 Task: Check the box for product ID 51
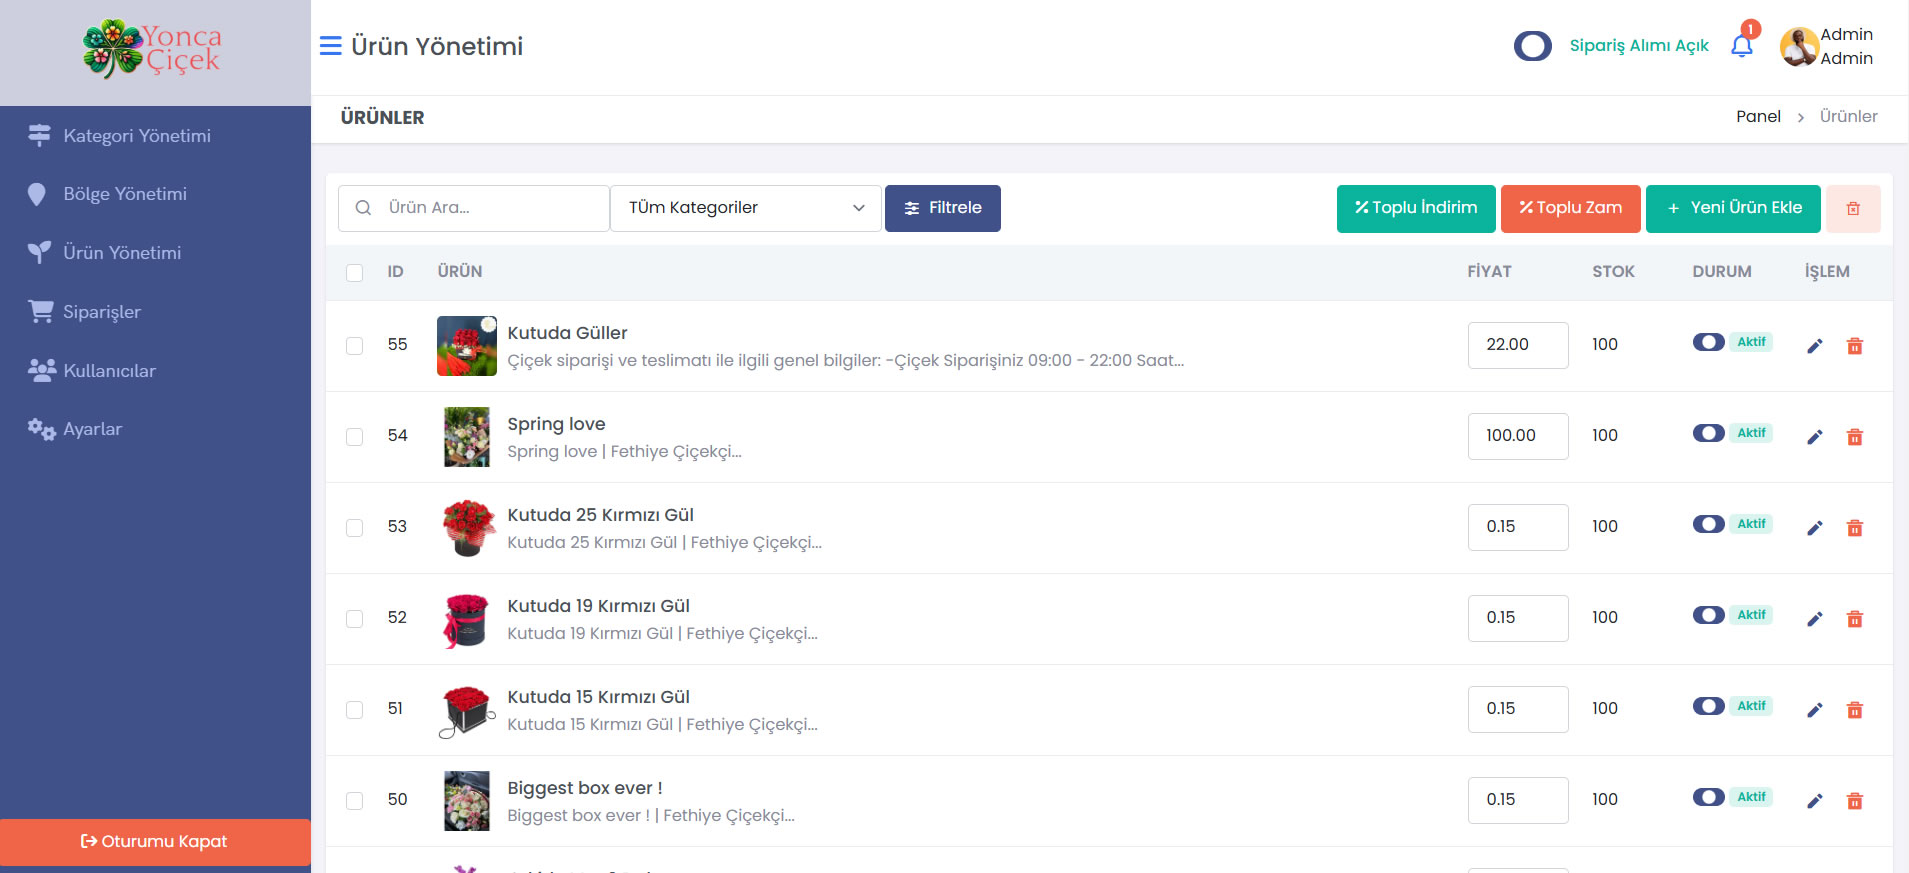point(354,710)
